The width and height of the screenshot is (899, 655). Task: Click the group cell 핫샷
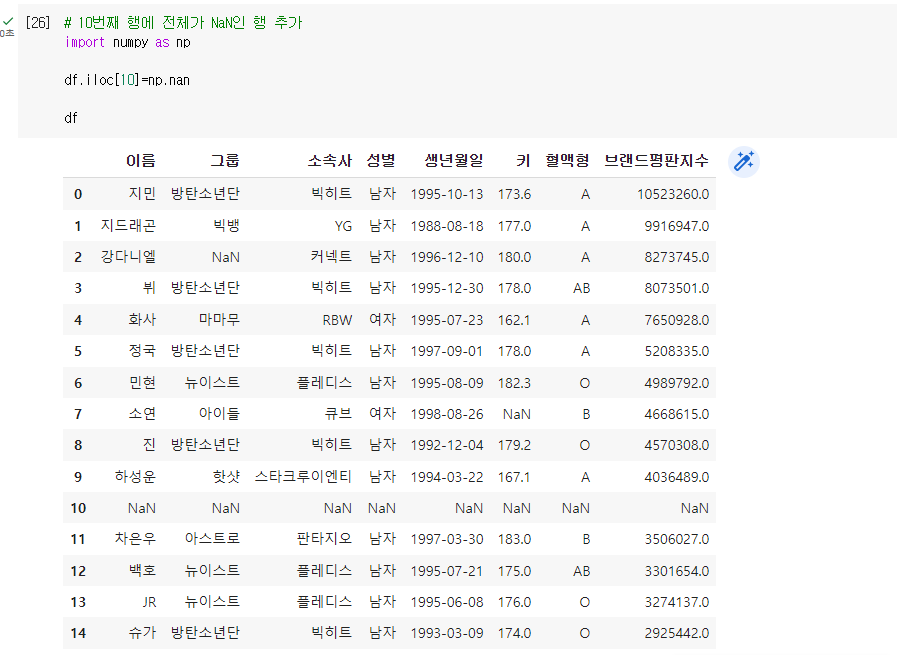click(226, 477)
